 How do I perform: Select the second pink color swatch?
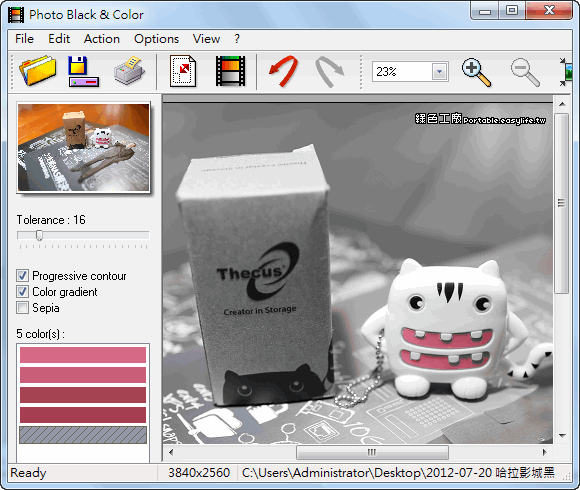(x=83, y=375)
